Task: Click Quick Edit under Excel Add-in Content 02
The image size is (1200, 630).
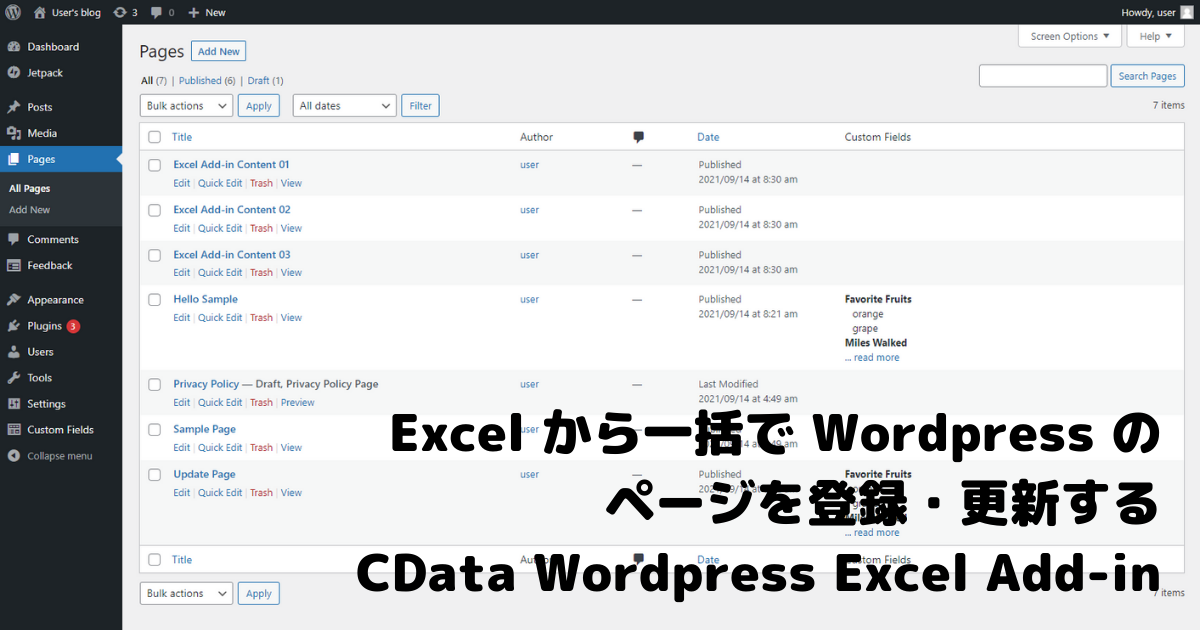Action: pos(220,228)
